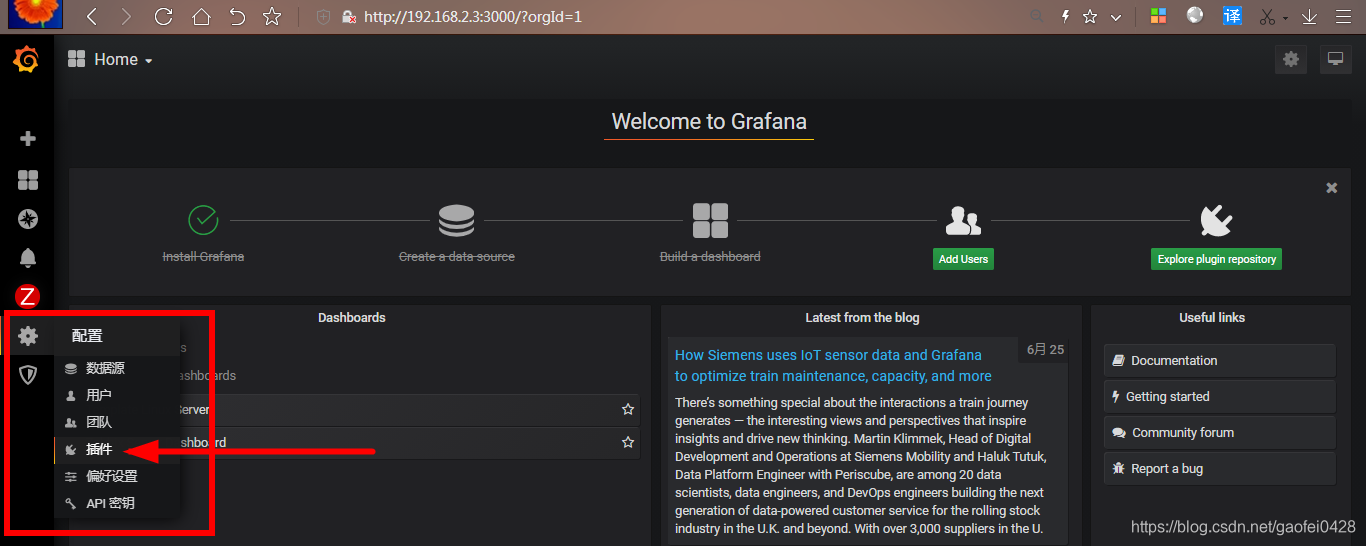Click the lightning bolt icon in address bar
This screenshot has width=1366, height=546.
point(1065,17)
